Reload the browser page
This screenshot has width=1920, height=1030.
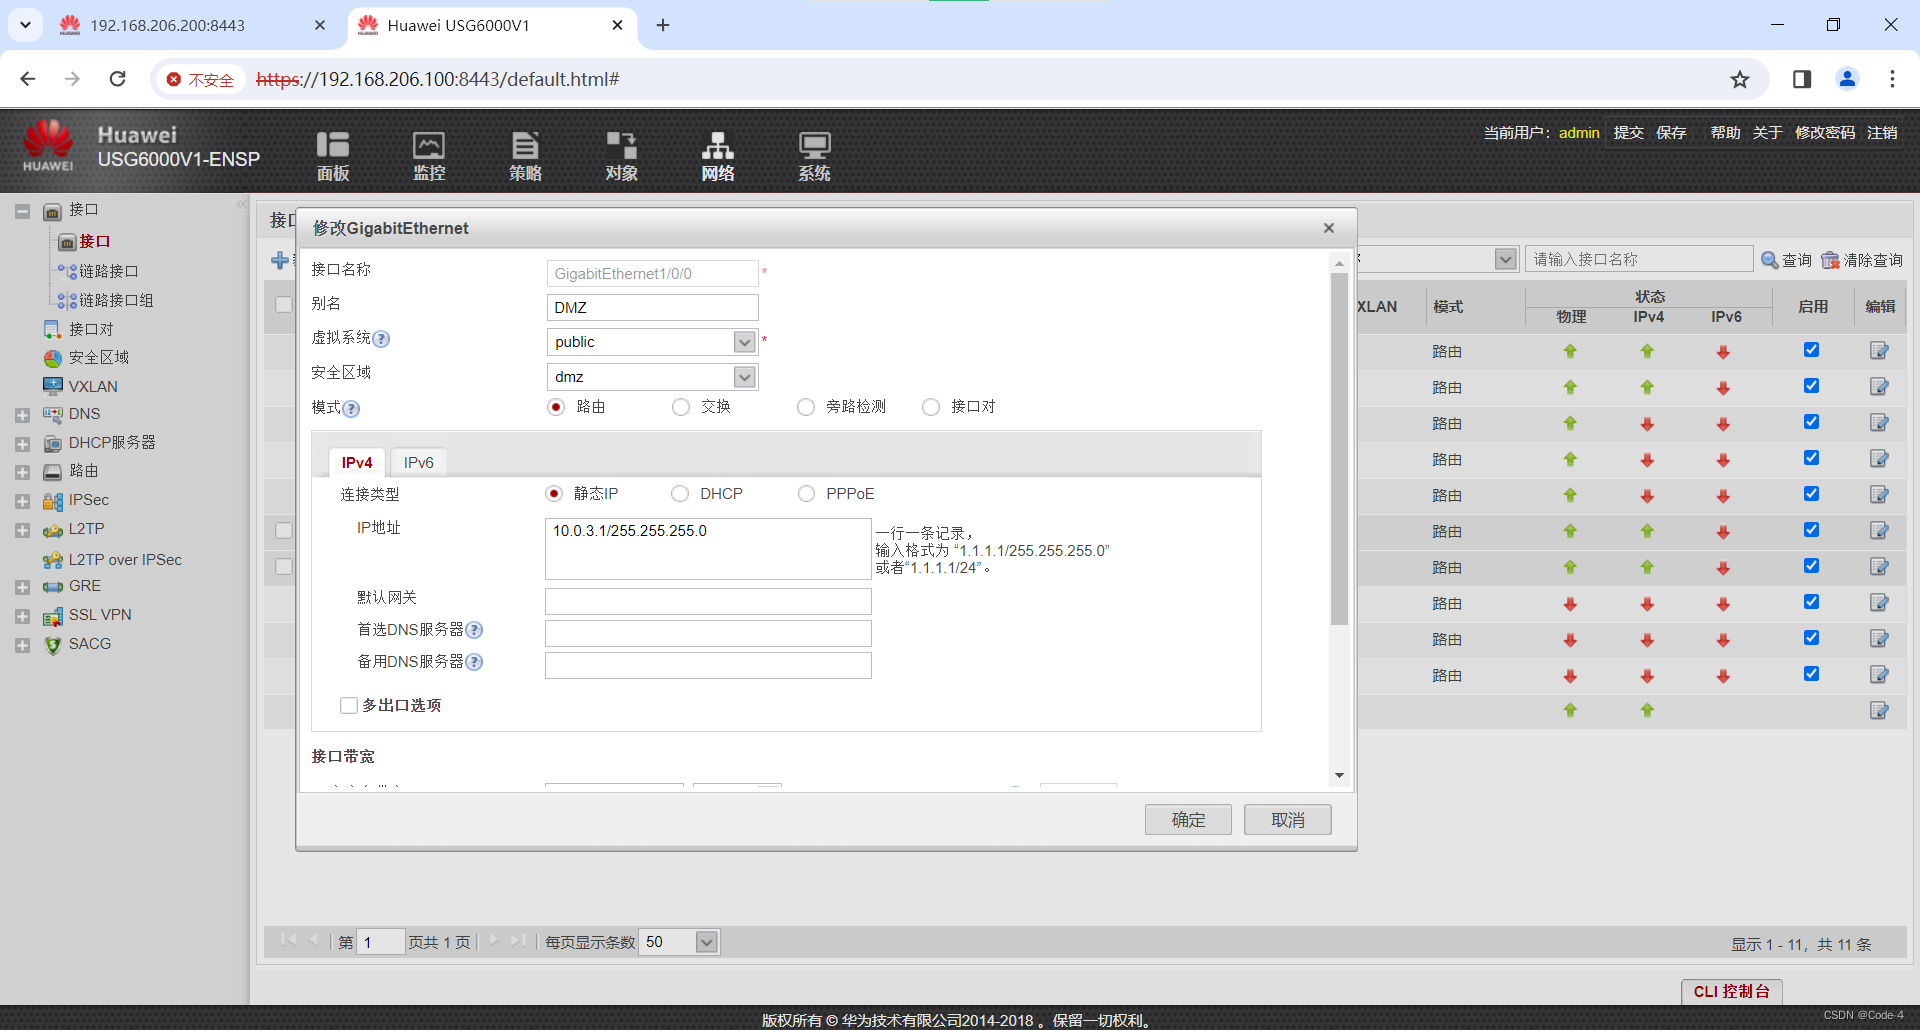point(117,79)
